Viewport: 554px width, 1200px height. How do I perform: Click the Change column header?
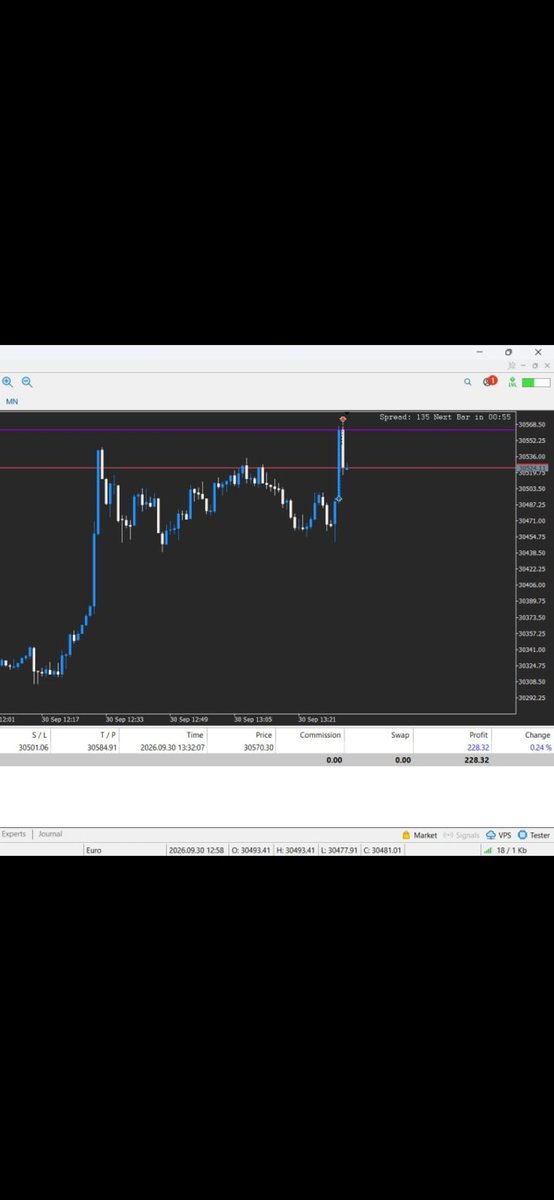pyautogui.click(x=538, y=735)
